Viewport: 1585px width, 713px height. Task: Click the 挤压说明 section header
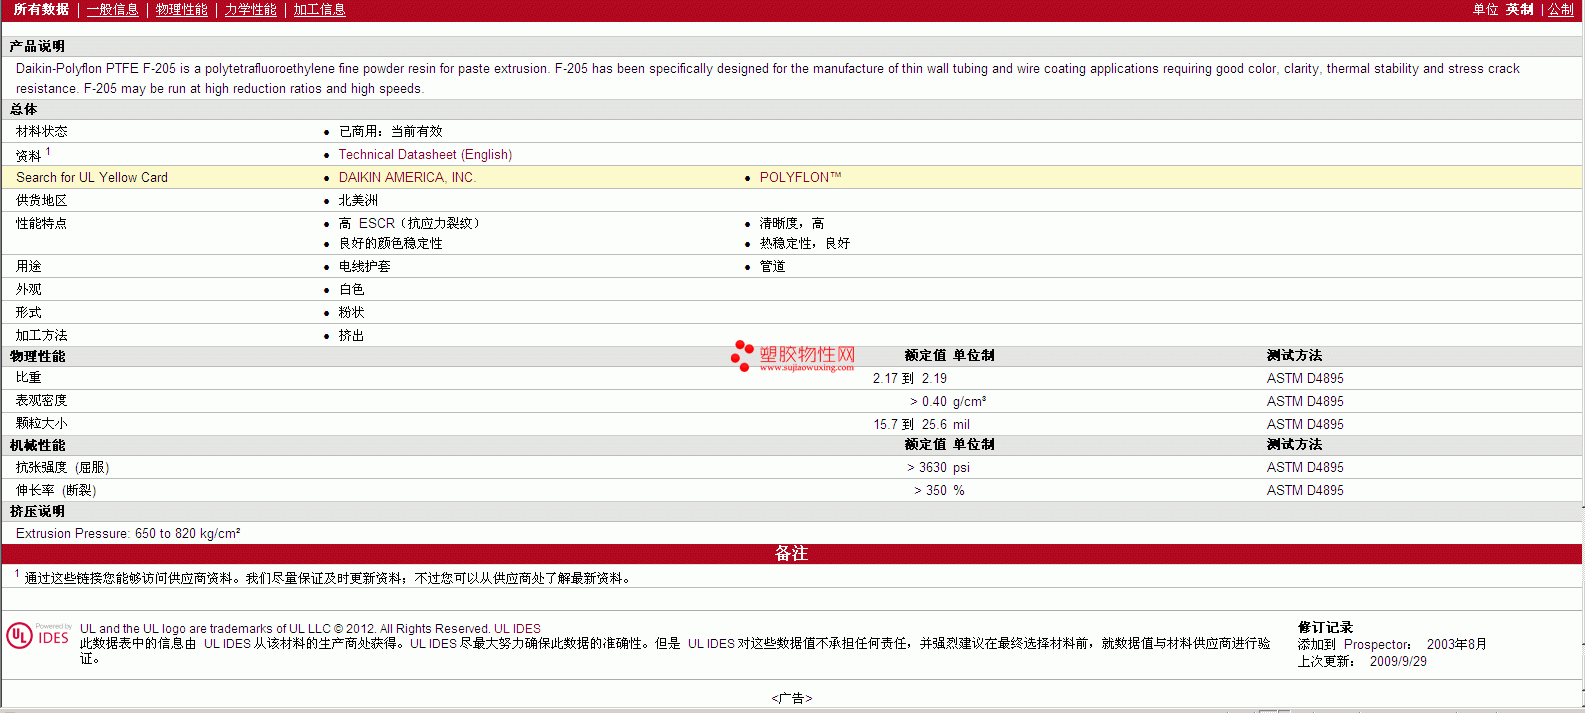pos(37,511)
